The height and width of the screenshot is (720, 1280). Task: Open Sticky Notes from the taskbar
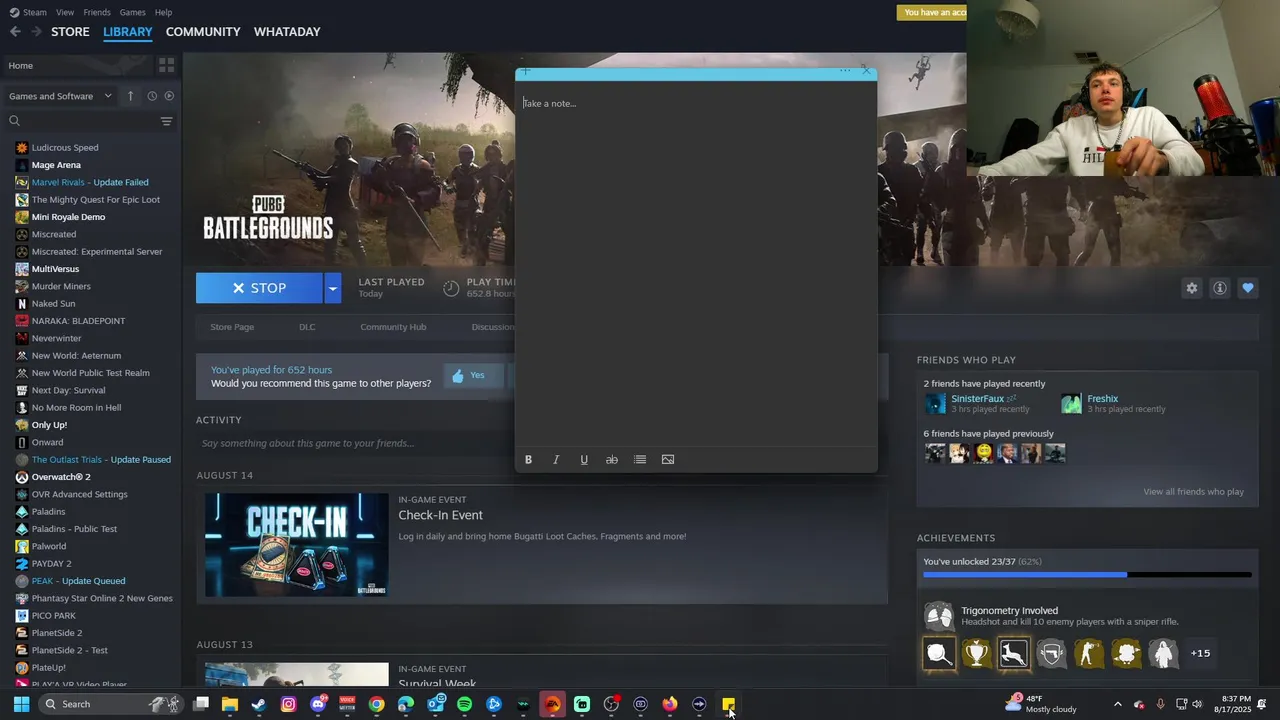(729, 704)
